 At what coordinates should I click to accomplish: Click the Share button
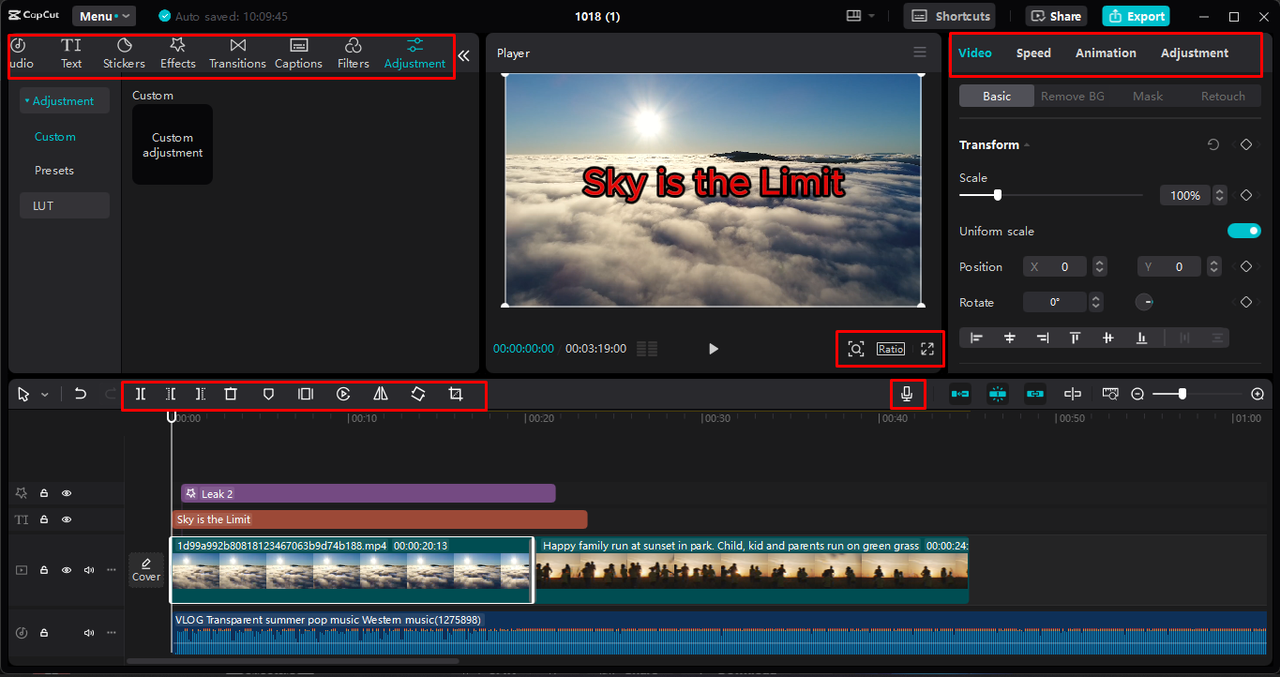pos(1056,16)
